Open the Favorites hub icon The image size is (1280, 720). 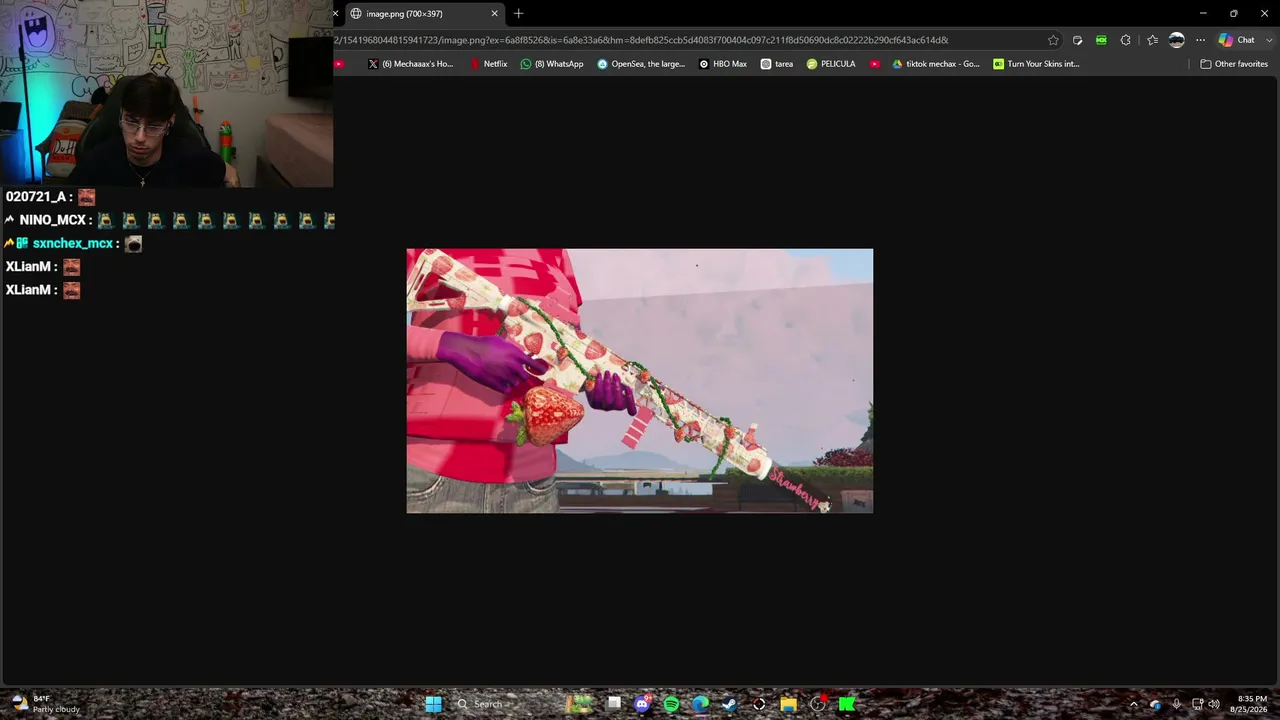[1152, 40]
